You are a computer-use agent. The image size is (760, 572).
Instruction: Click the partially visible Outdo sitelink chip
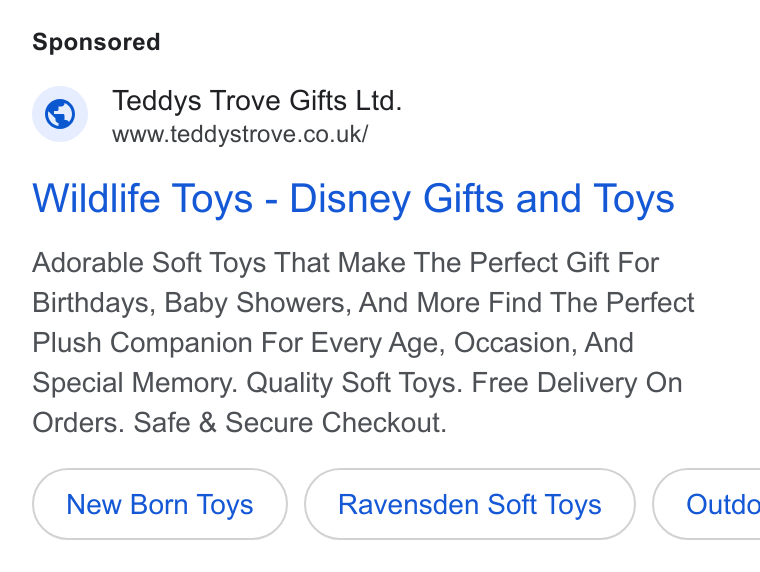point(707,504)
